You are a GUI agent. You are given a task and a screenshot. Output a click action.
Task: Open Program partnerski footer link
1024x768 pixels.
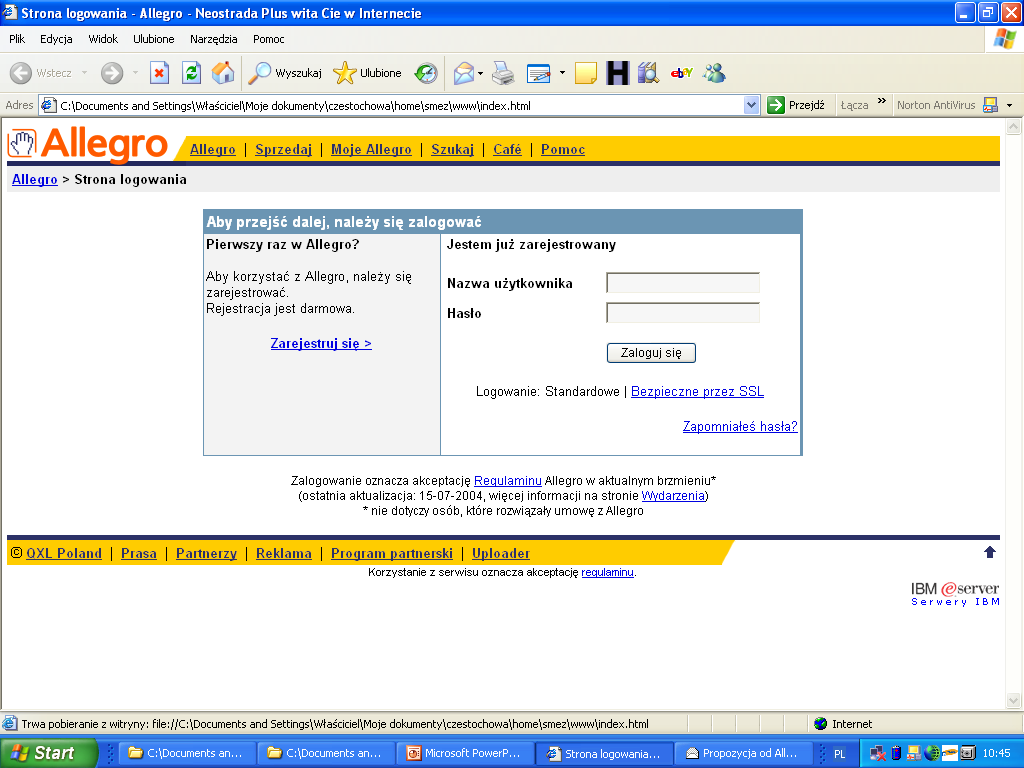pyautogui.click(x=391, y=553)
